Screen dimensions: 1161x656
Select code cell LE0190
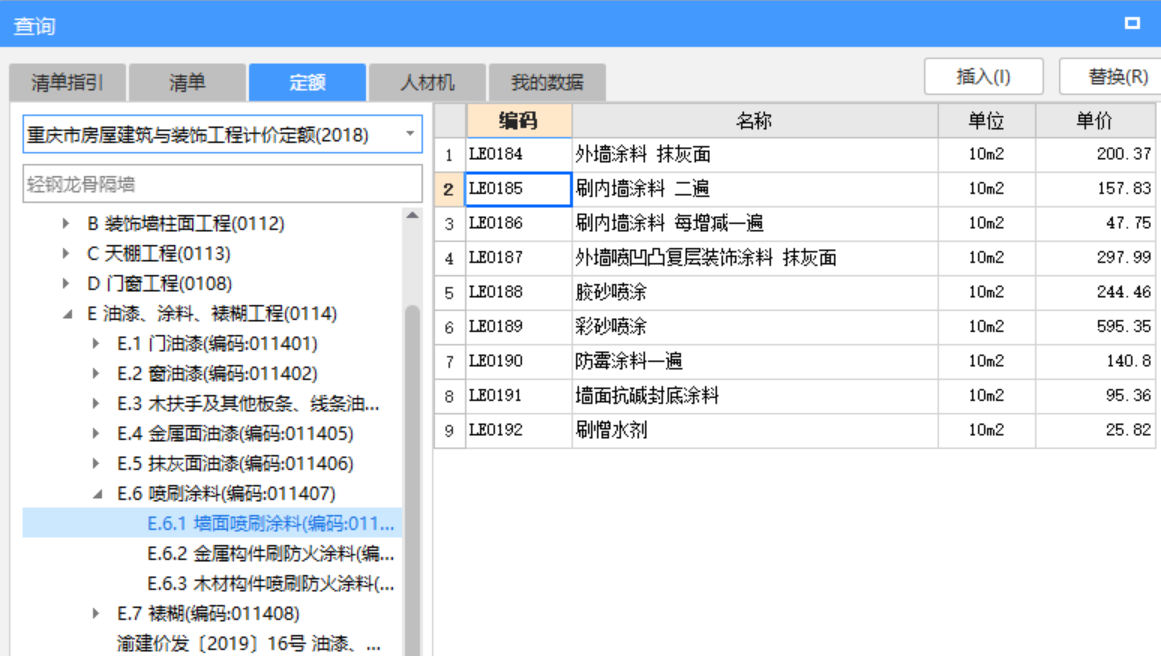[x=518, y=361]
